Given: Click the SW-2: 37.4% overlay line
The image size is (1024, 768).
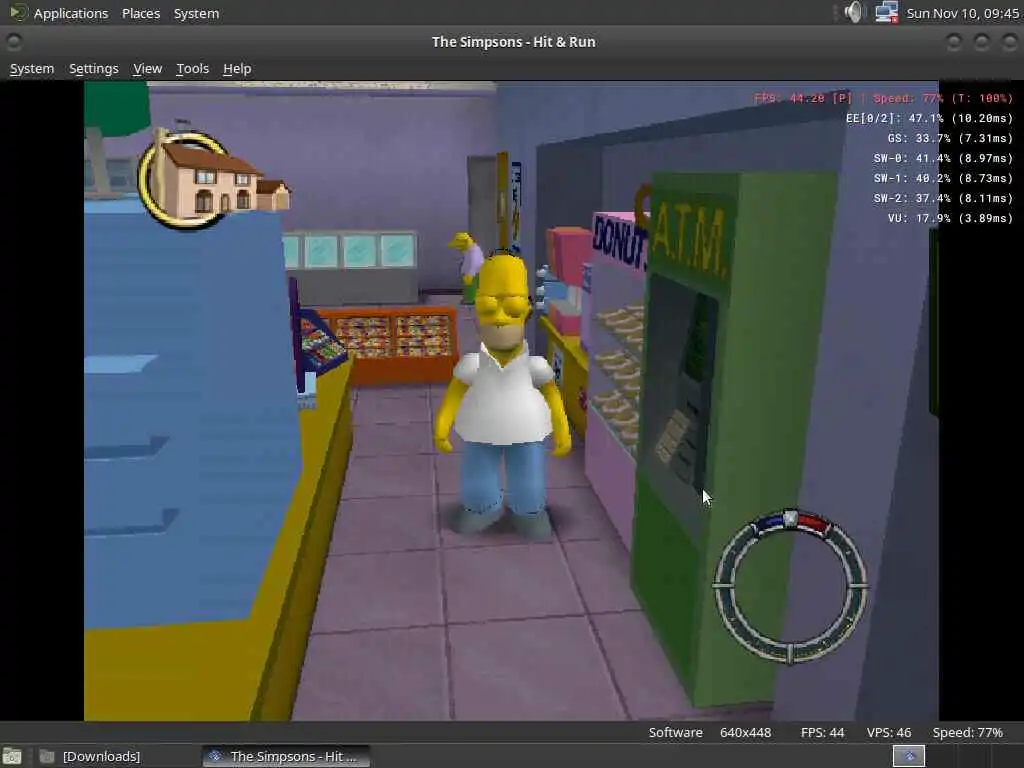Looking at the screenshot, I should click(943, 199).
